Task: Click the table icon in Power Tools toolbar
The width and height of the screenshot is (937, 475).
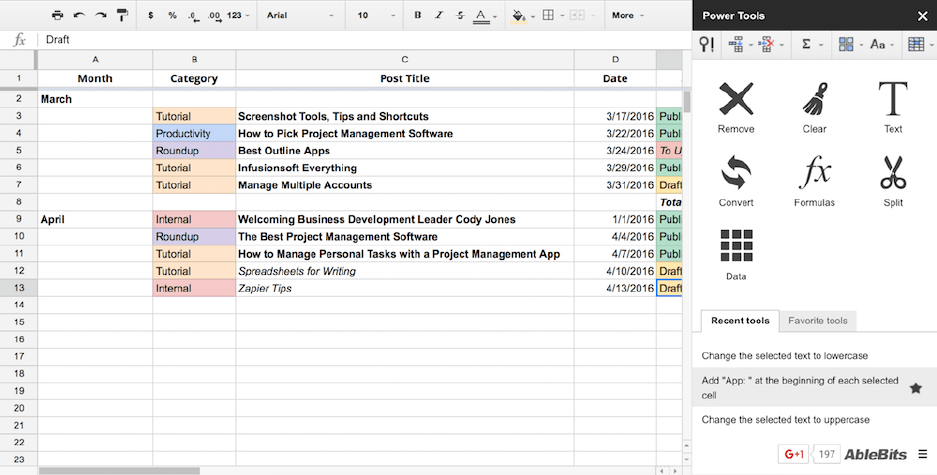Action: 915,44
